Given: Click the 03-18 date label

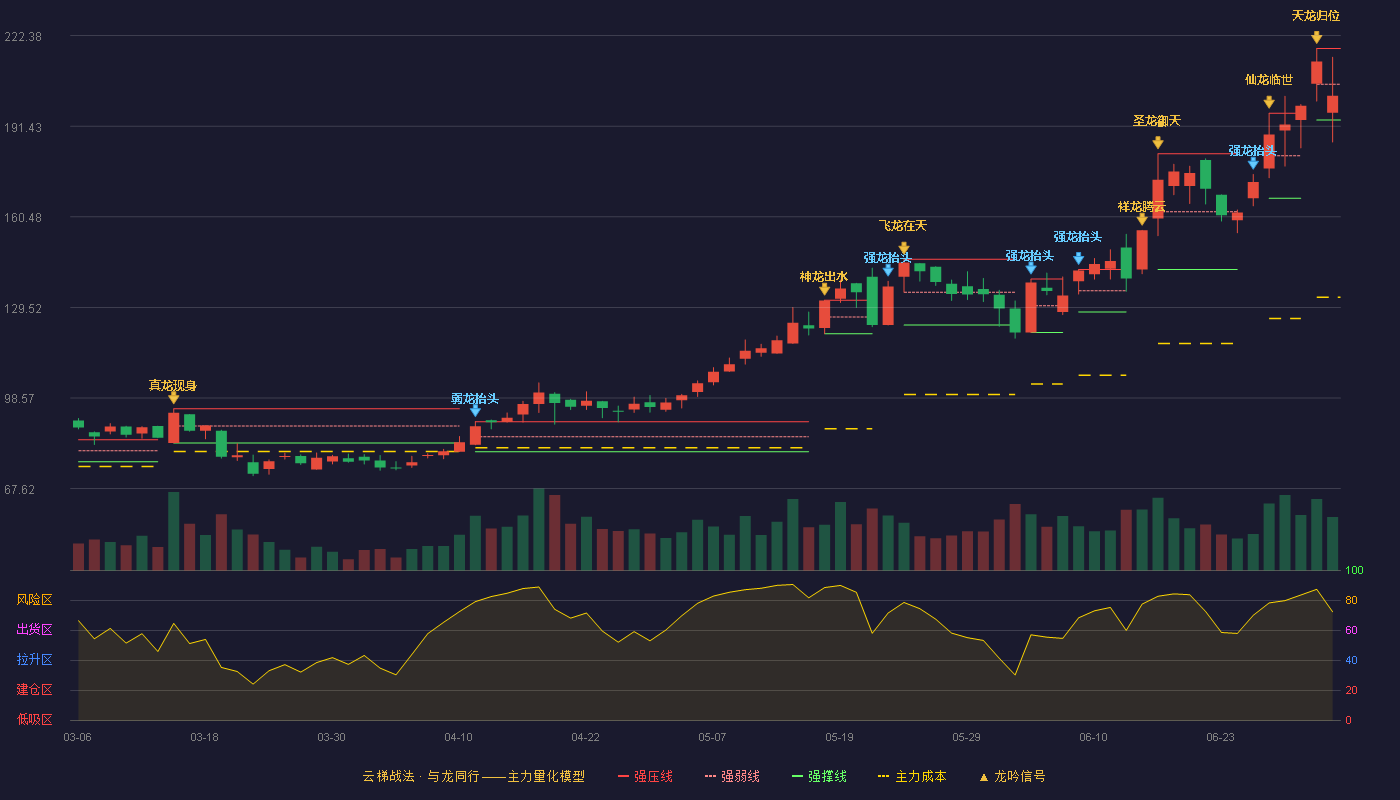Looking at the screenshot, I should (x=204, y=737).
